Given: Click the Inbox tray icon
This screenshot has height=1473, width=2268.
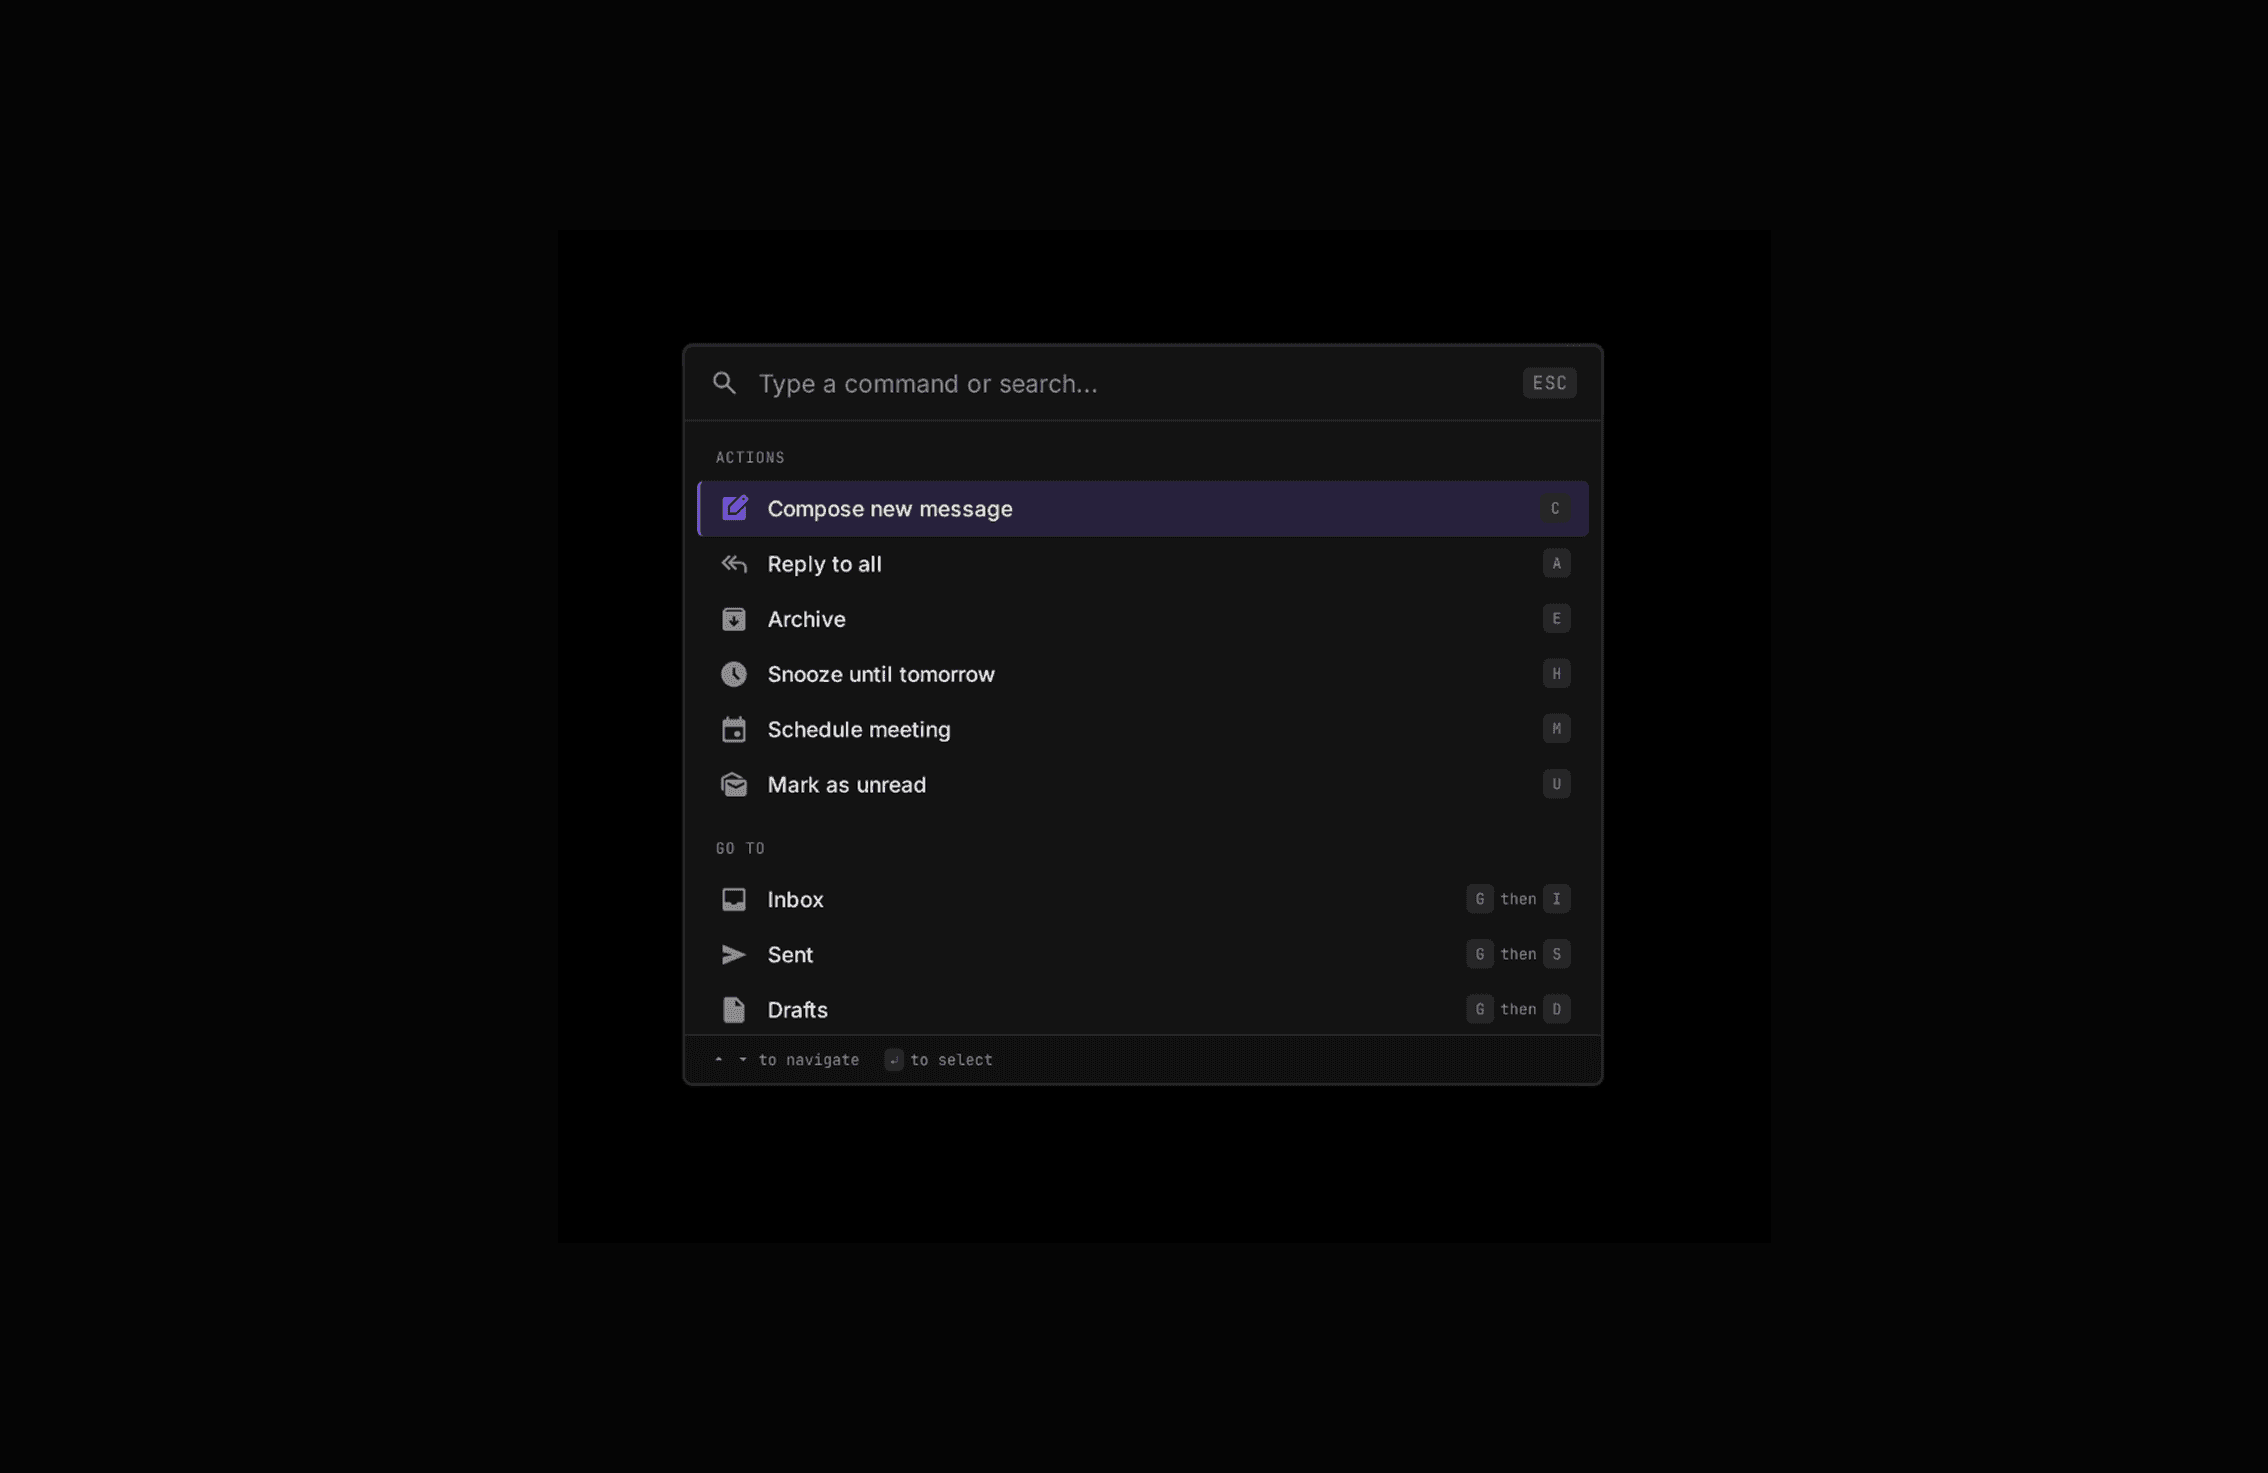Looking at the screenshot, I should point(735,899).
